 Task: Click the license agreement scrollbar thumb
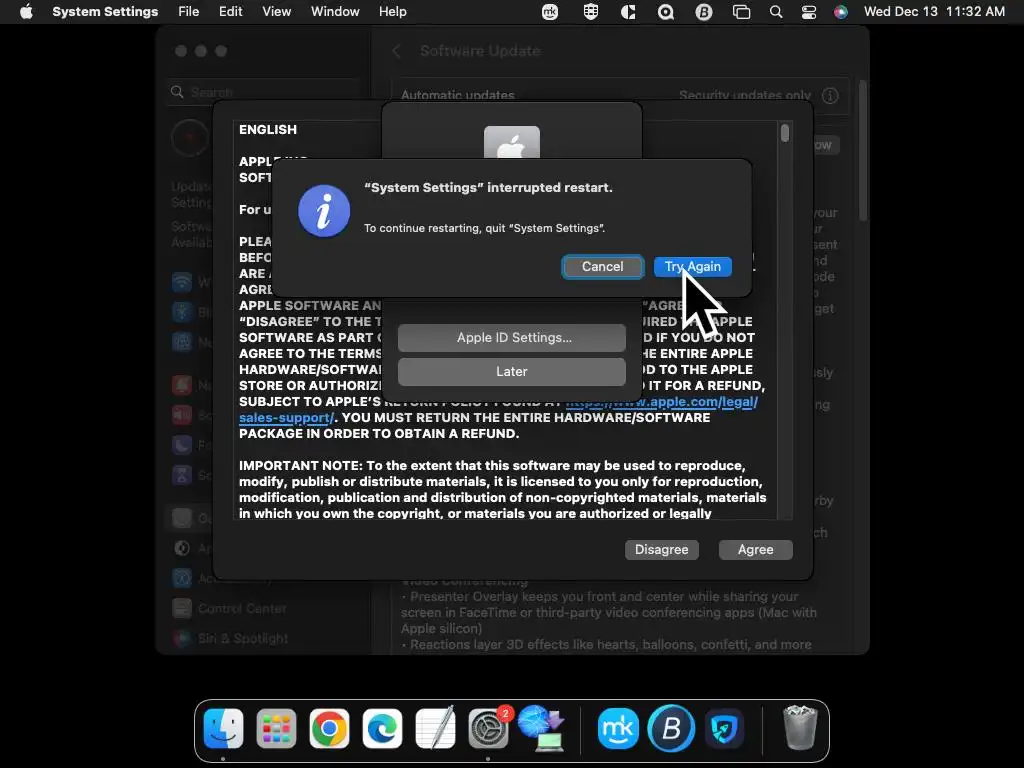click(x=785, y=133)
